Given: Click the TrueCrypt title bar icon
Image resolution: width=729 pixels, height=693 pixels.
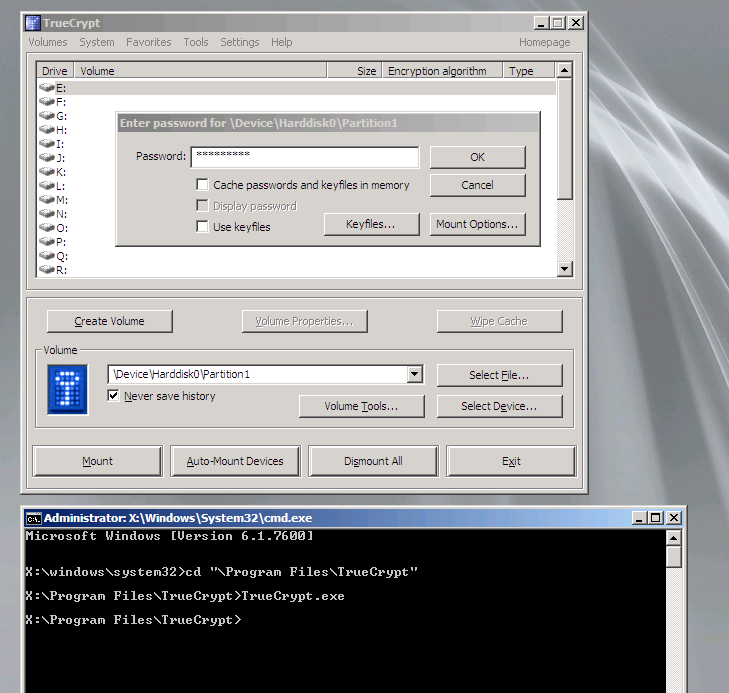Looking at the screenshot, I should point(33,23).
